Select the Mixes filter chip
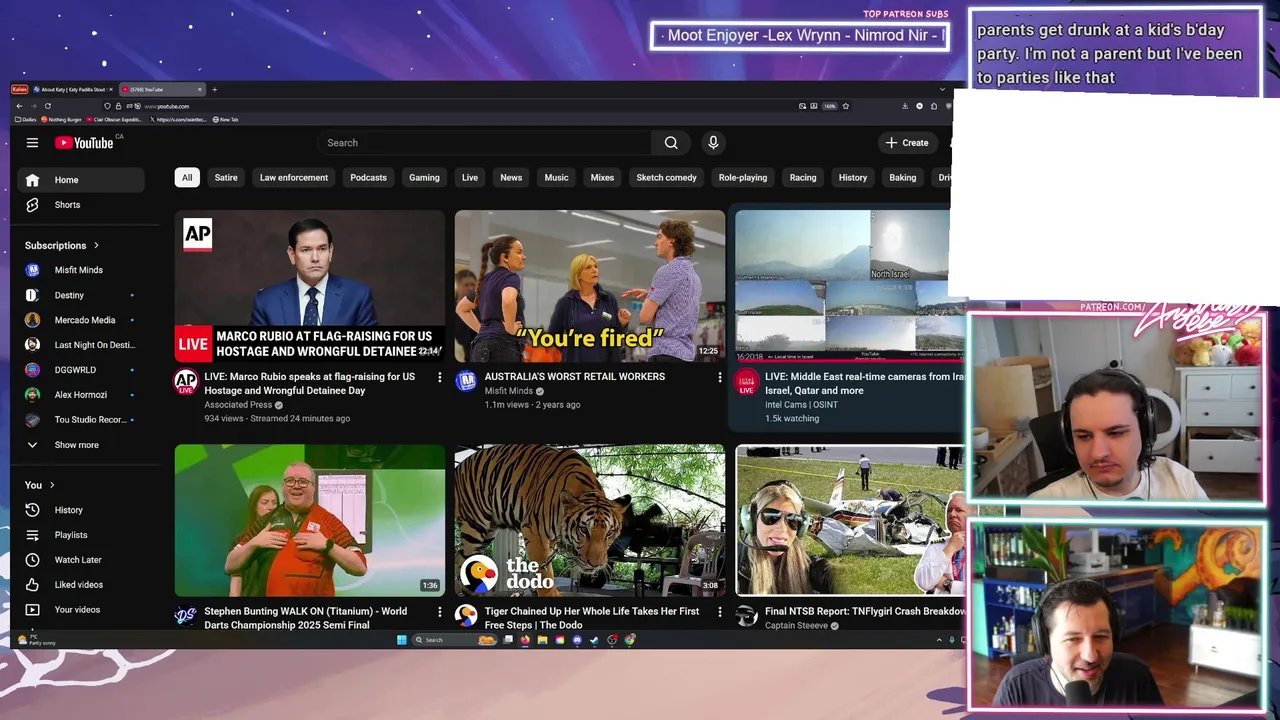The image size is (1280, 720). tap(602, 177)
